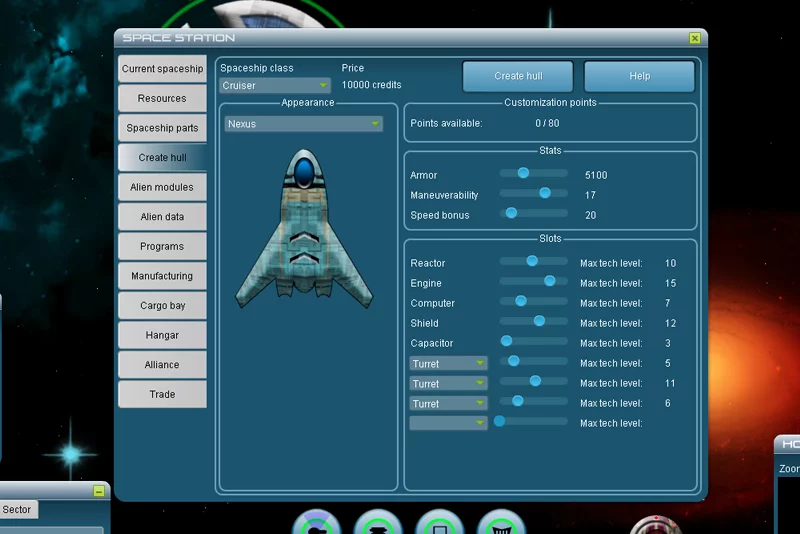Open the Cargo bay tab
Image resolution: width=800 pixels, height=534 pixels.
162,305
